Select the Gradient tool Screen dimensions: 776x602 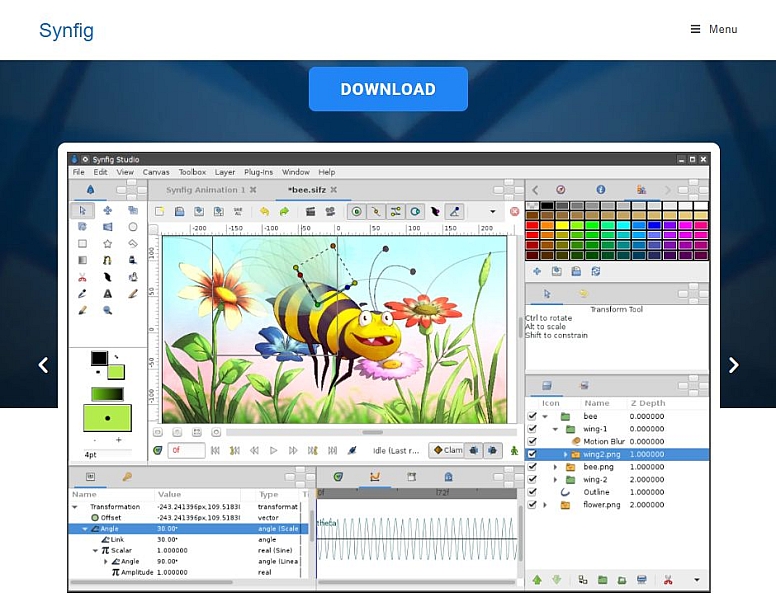pos(83,260)
